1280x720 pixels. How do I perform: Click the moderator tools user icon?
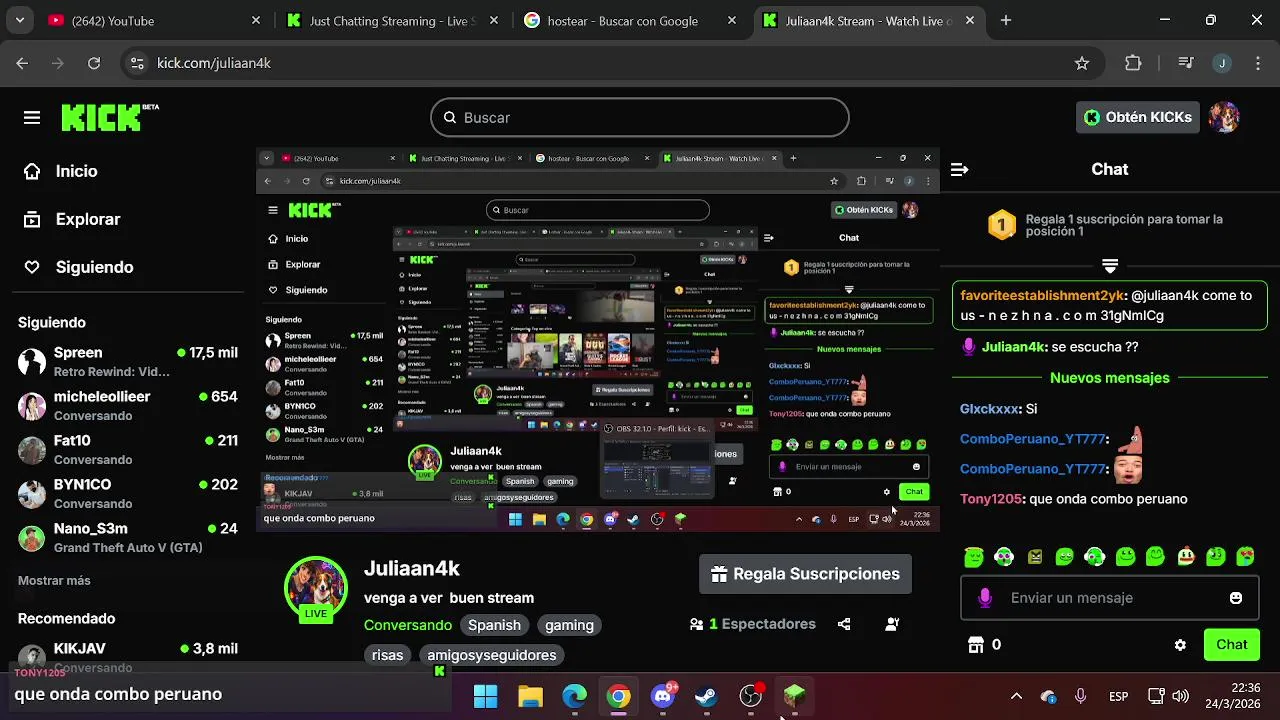892,624
